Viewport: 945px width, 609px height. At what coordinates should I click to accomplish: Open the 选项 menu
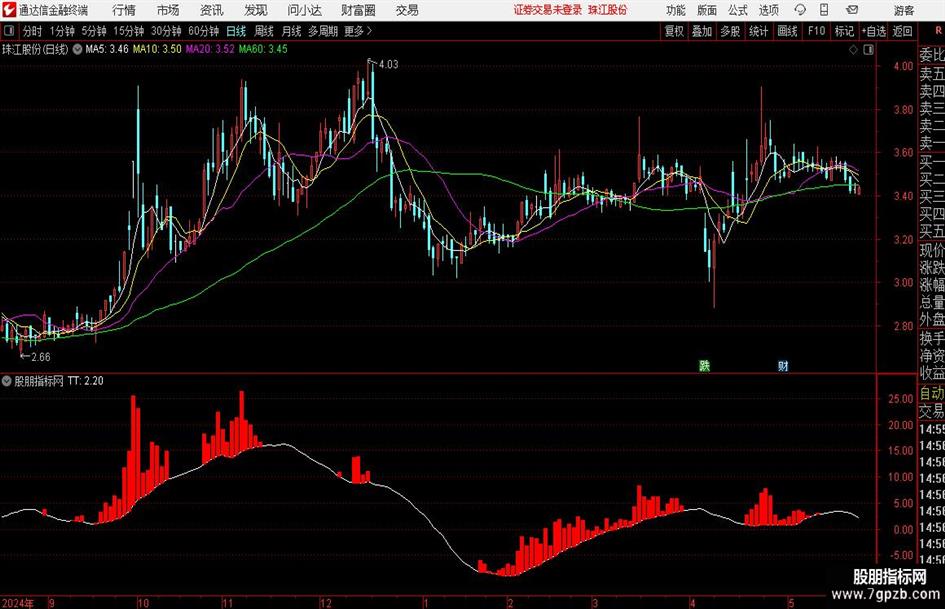pyautogui.click(x=768, y=10)
